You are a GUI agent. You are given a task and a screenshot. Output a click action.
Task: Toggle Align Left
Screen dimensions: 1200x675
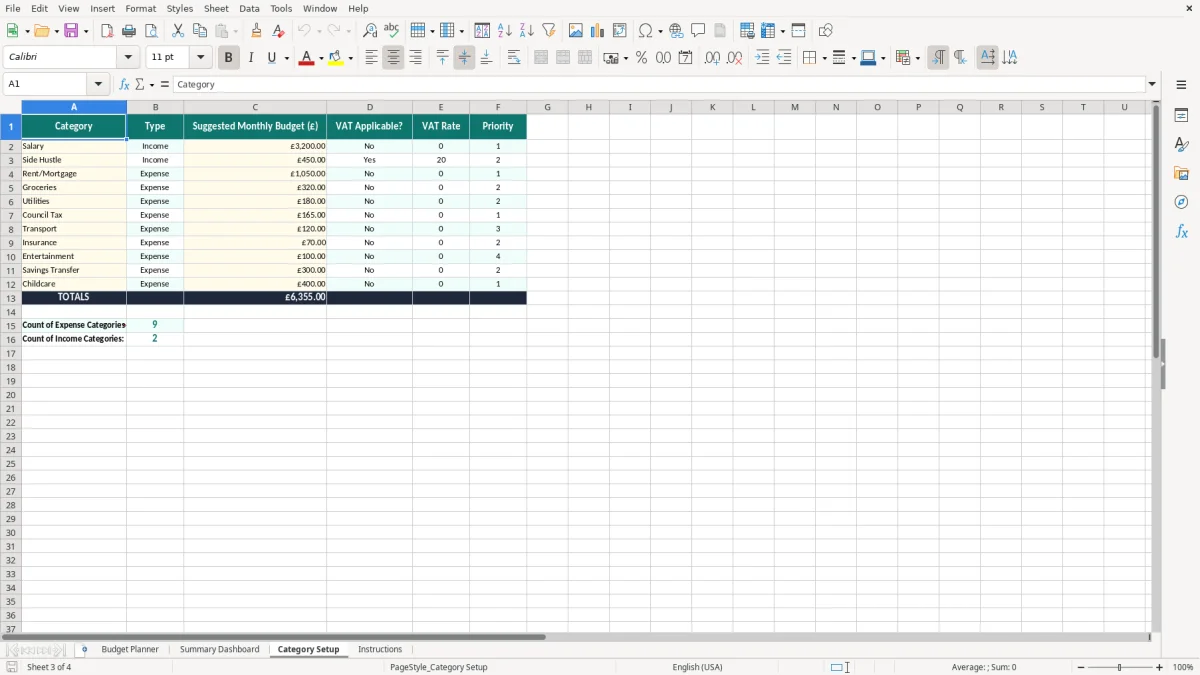[x=371, y=58]
